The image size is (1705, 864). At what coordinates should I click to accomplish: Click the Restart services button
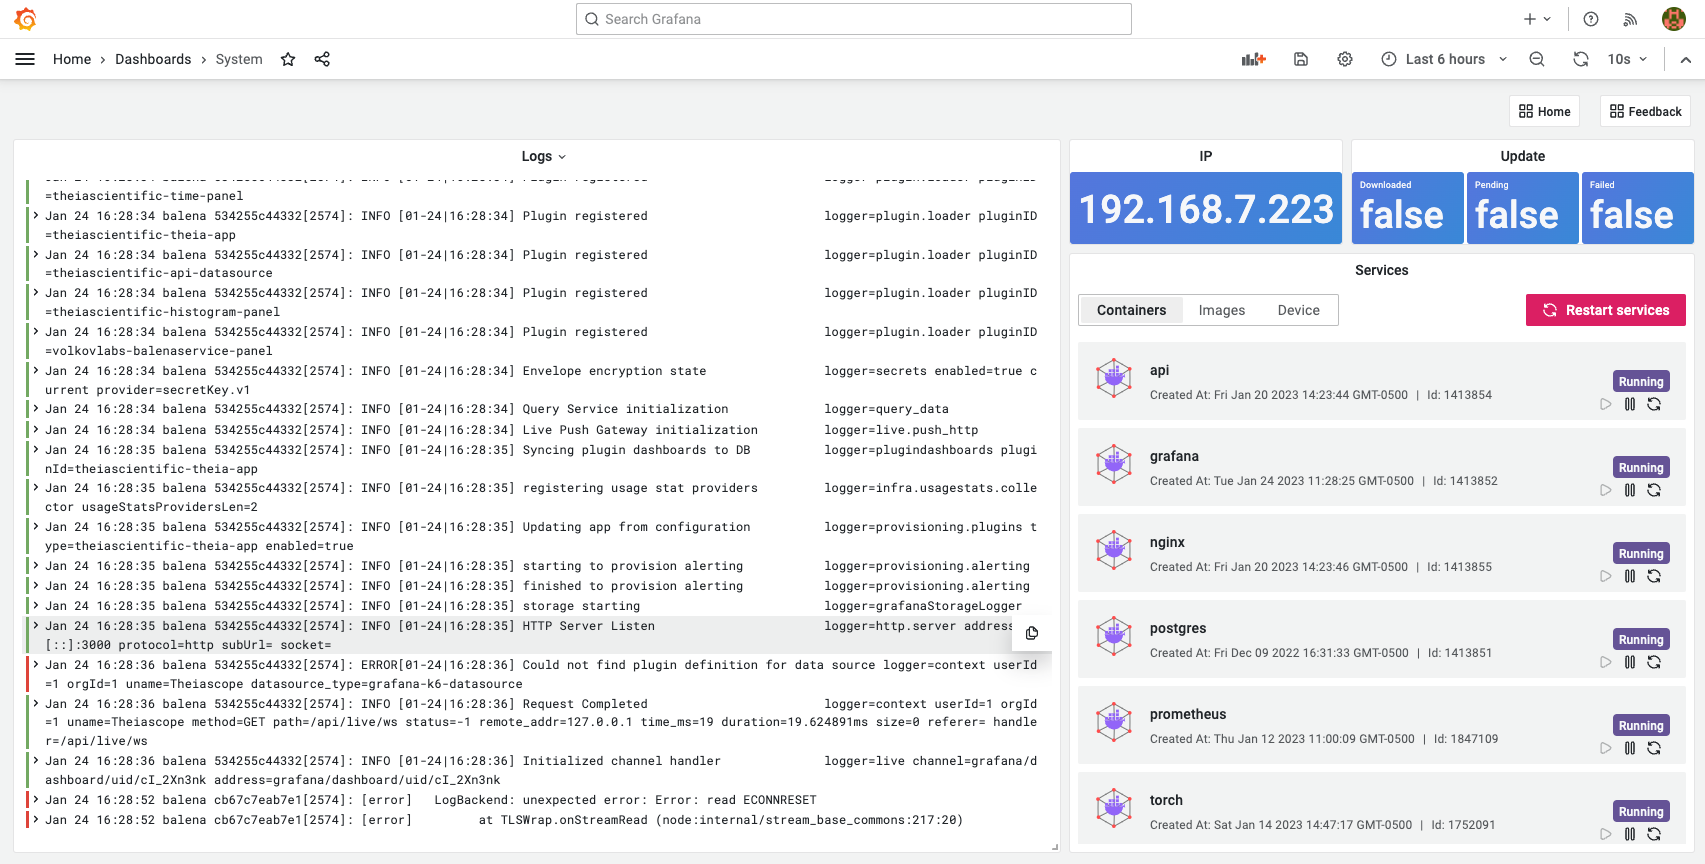(x=1606, y=310)
